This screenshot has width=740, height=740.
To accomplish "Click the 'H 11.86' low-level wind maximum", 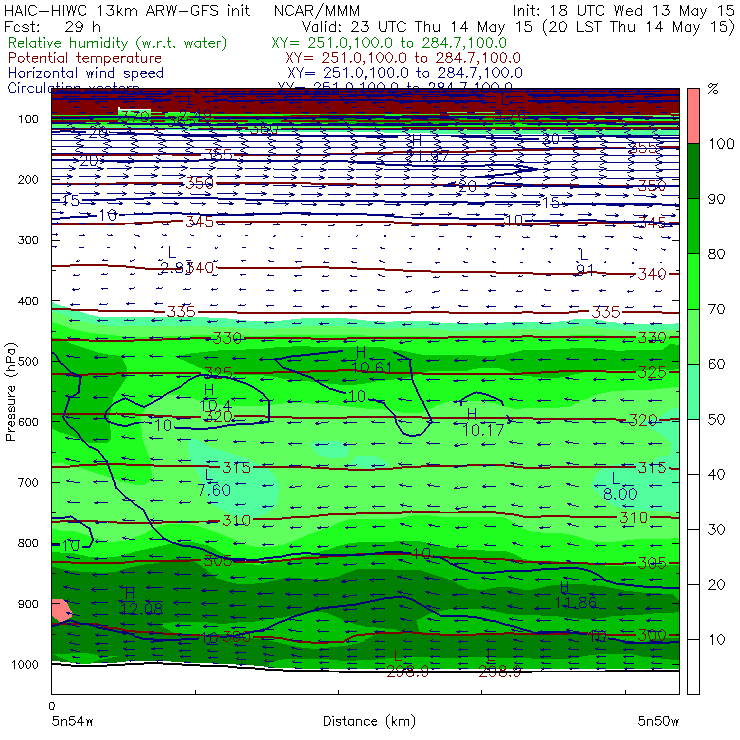I will 576,595.
